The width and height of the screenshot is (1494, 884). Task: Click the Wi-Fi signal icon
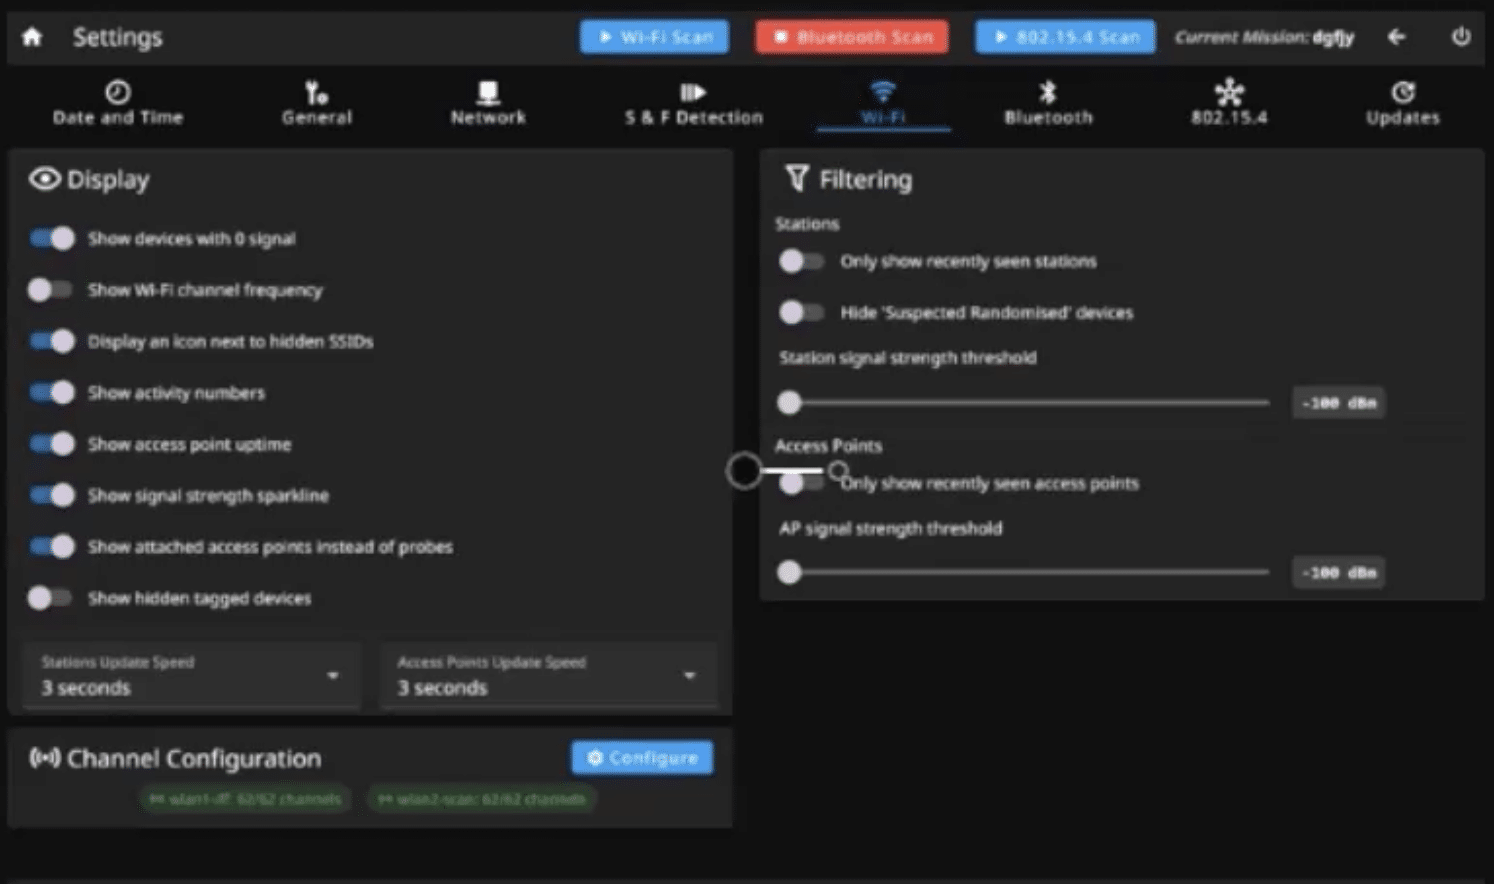(883, 92)
